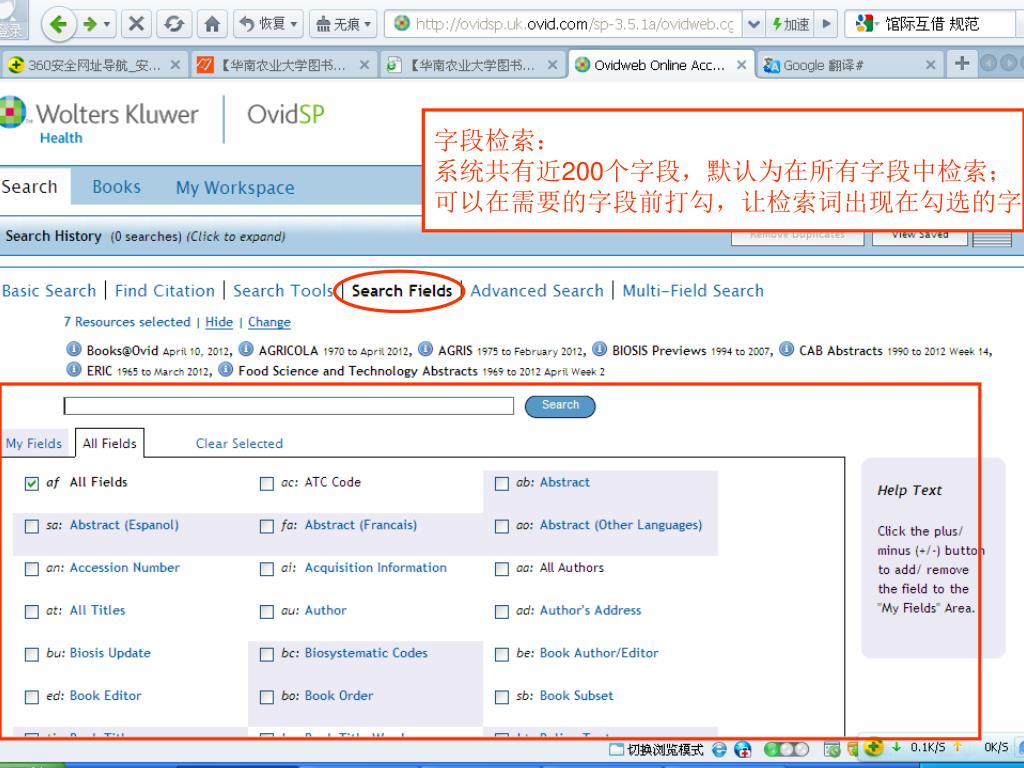This screenshot has width=1024, height=768.
Task: Show info for Books@Ovid resource
Action: coord(74,349)
